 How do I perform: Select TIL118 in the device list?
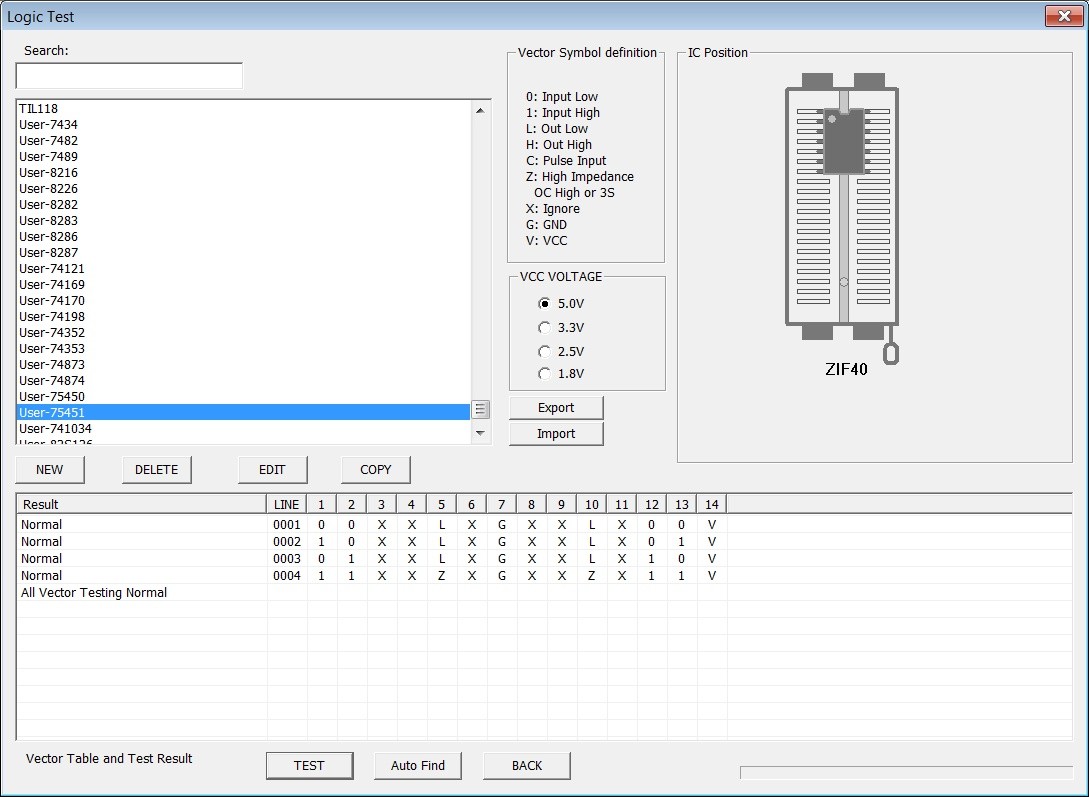pyautogui.click(x=243, y=108)
